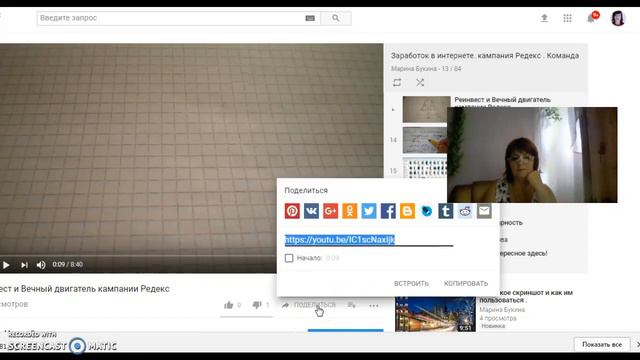Viewport: 640px width, 360px height.
Task: Share the video to Tumblr
Action: [x=445, y=211]
